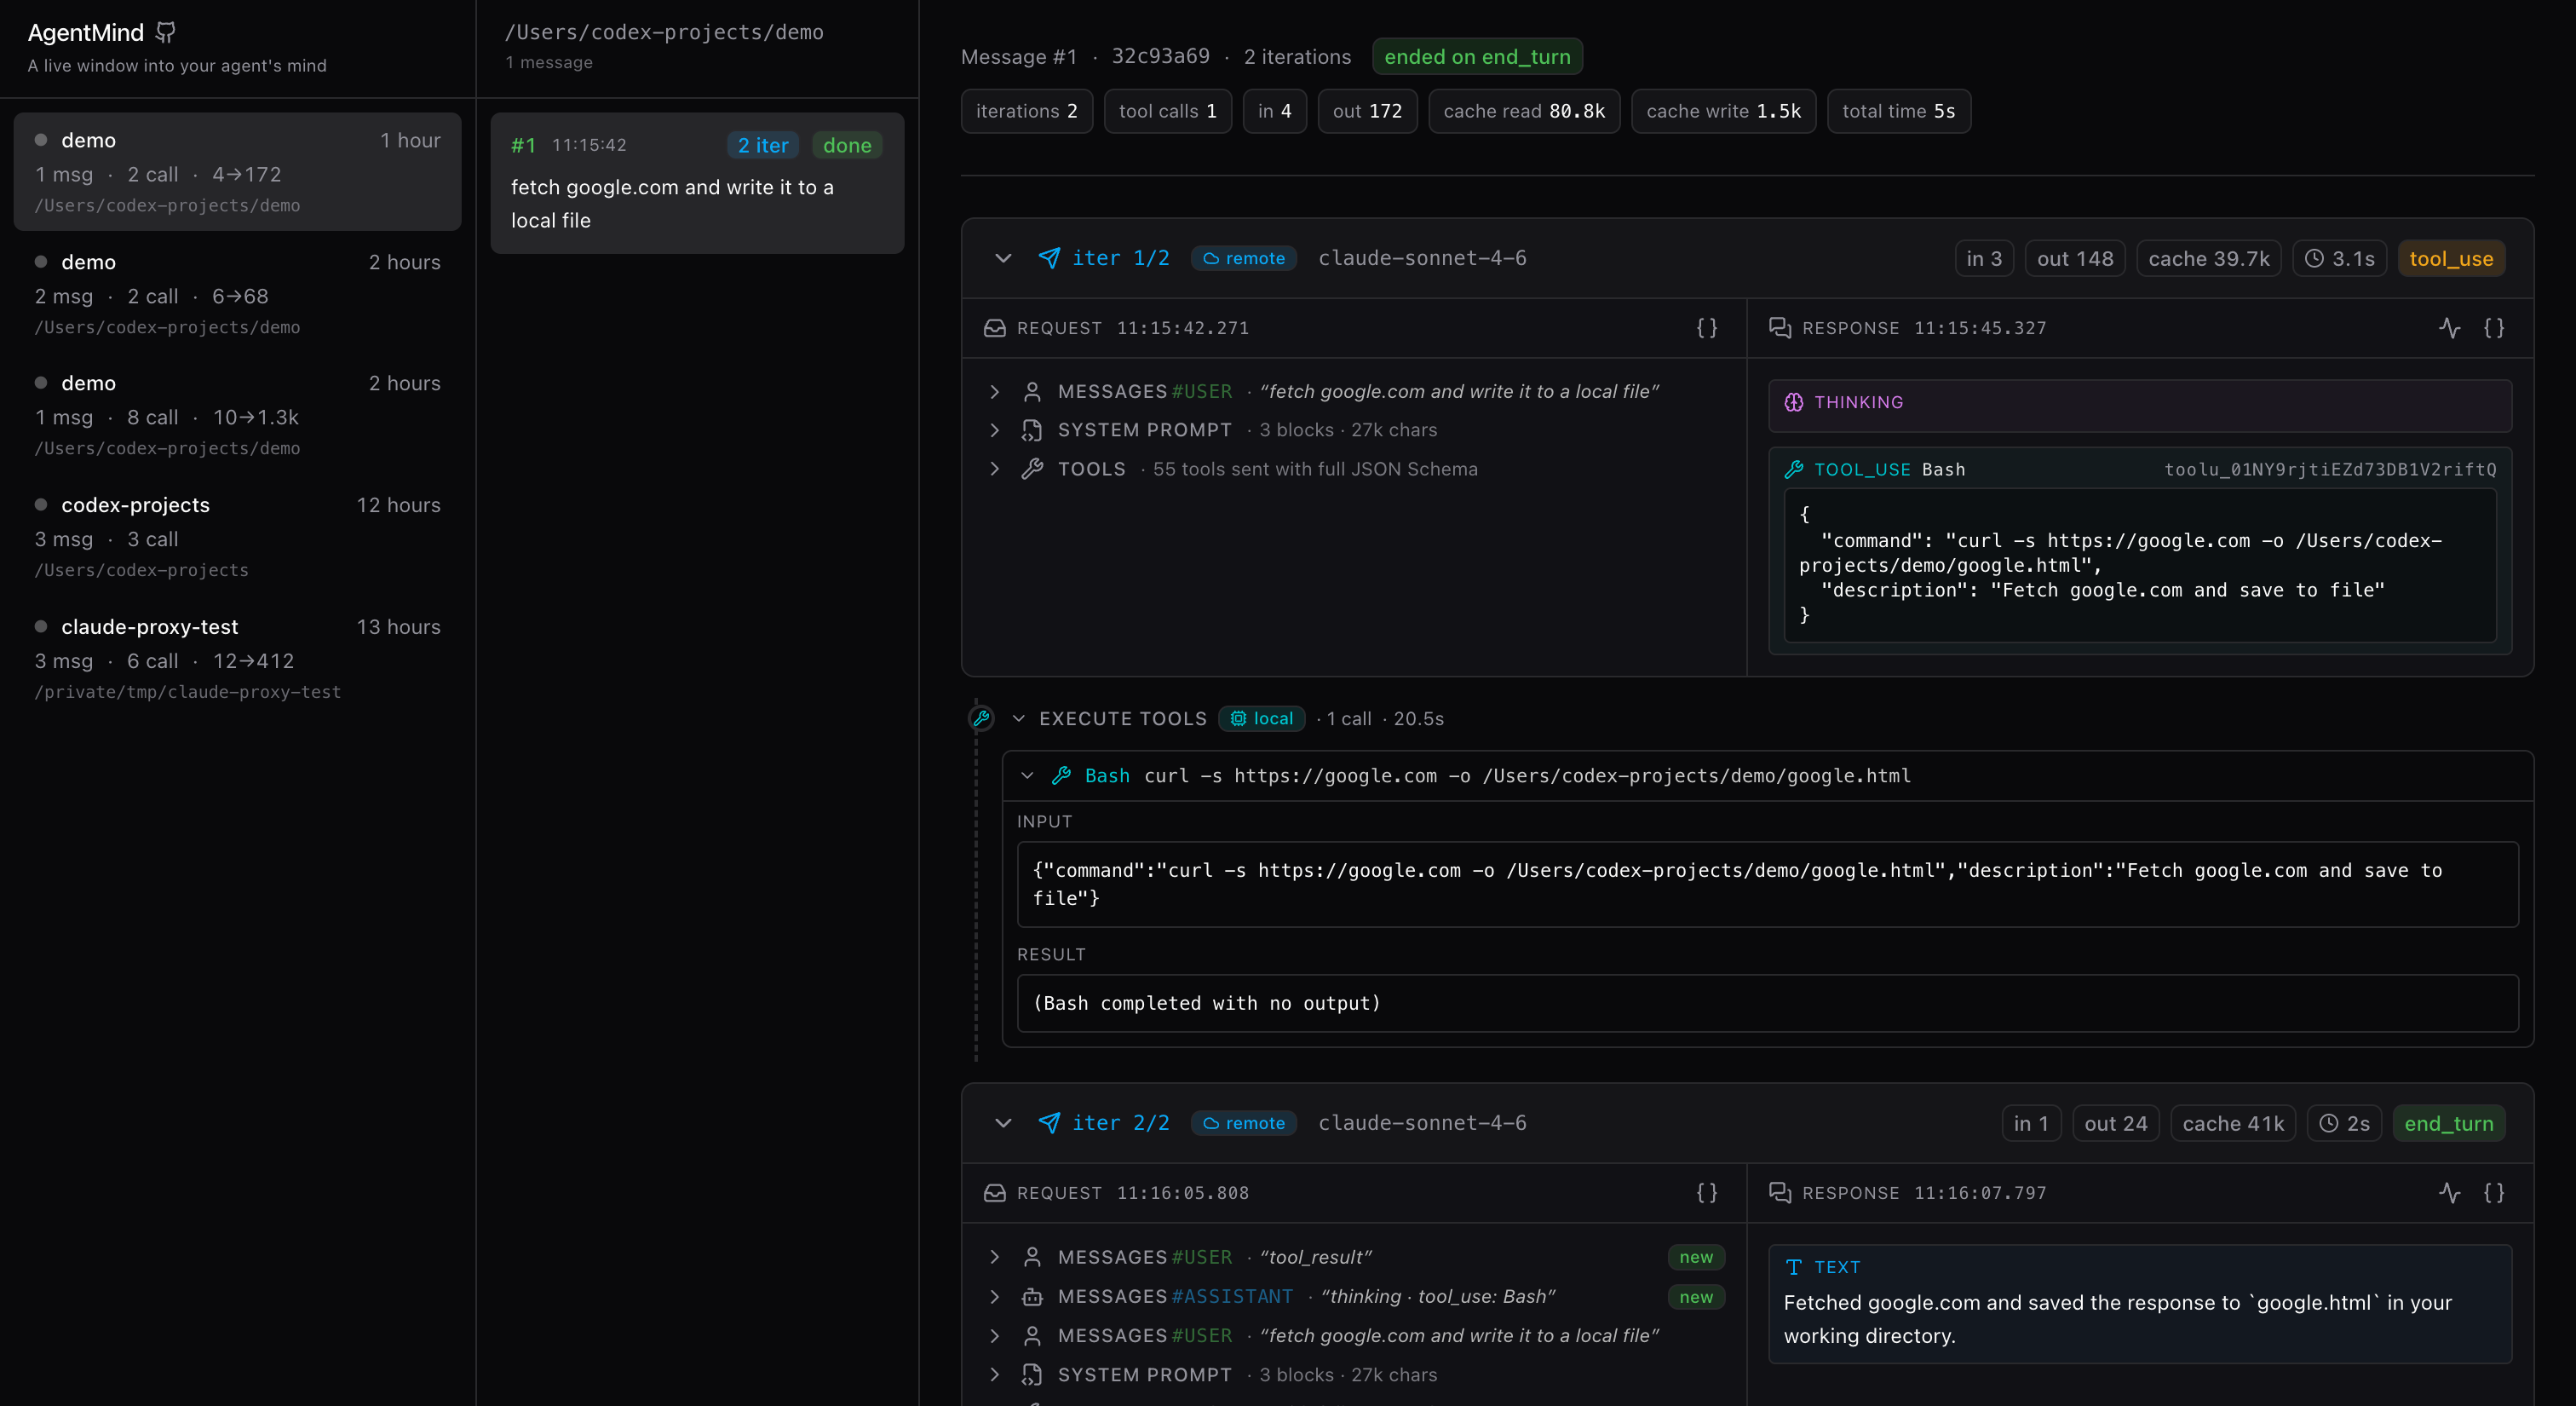Expand MESSAGES #ASSISTANT thinking row
The height and width of the screenshot is (1406, 2576).
point(994,1297)
